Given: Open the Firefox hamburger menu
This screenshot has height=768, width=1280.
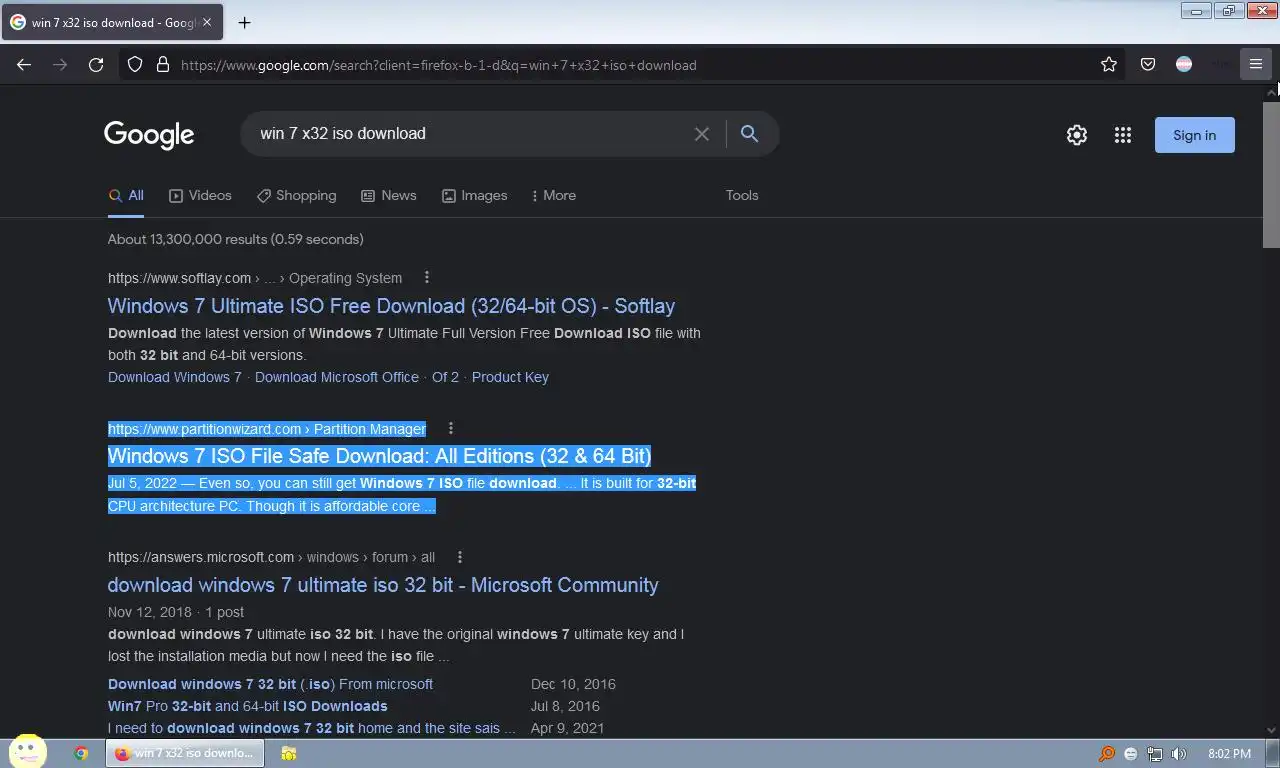Looking at the screenshot, I should (1256, 65).
